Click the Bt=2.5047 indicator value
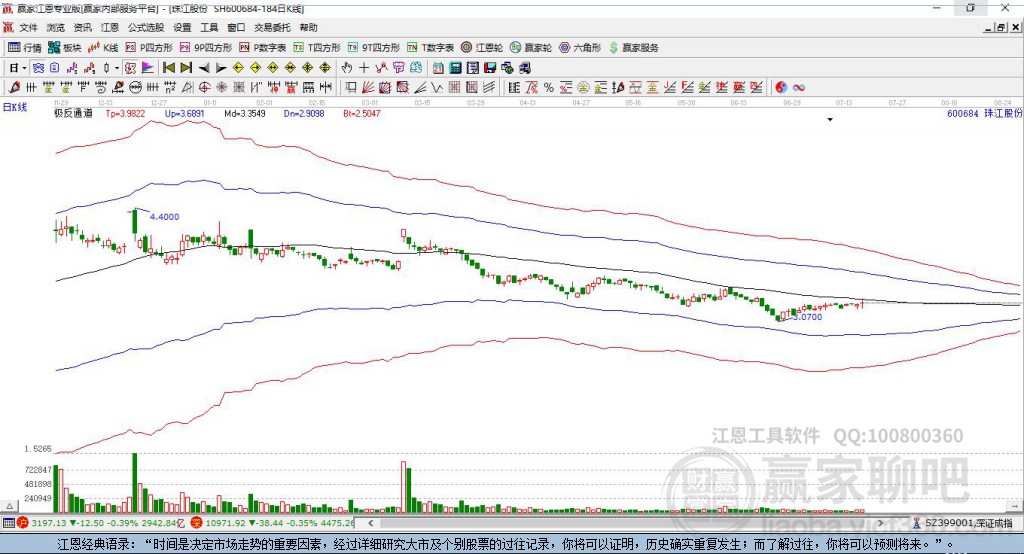Screen dimensions: 1024x554 pyautogui.click(x=362, y=113)
